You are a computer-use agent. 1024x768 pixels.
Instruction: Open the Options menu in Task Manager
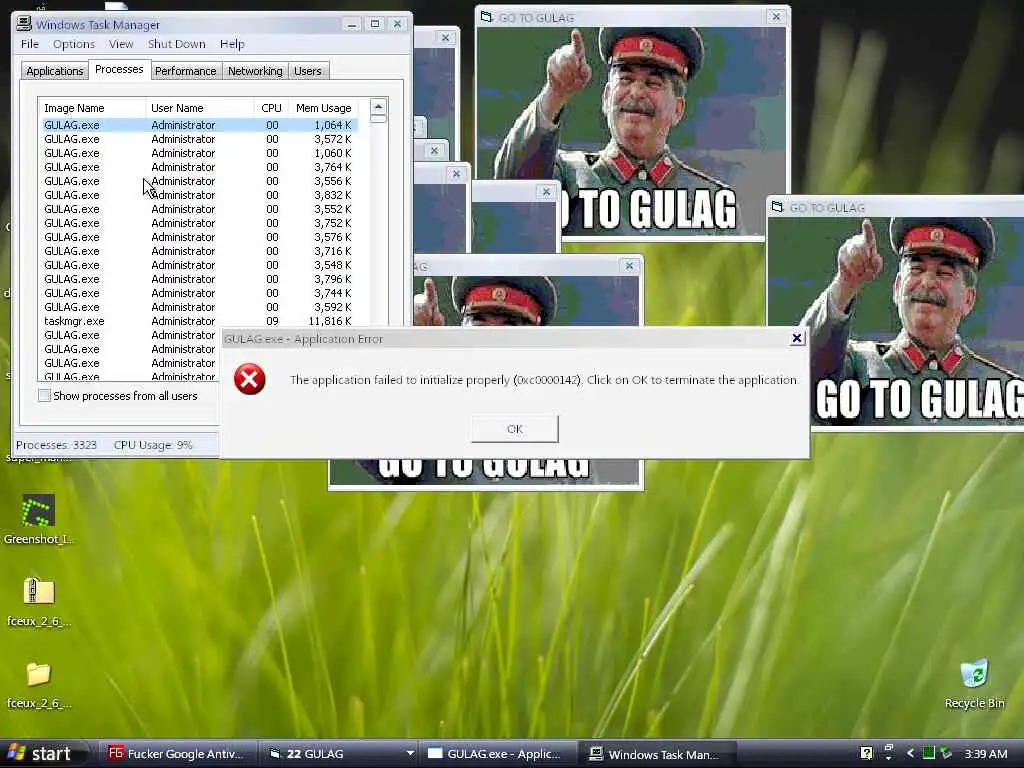[74, 44]
